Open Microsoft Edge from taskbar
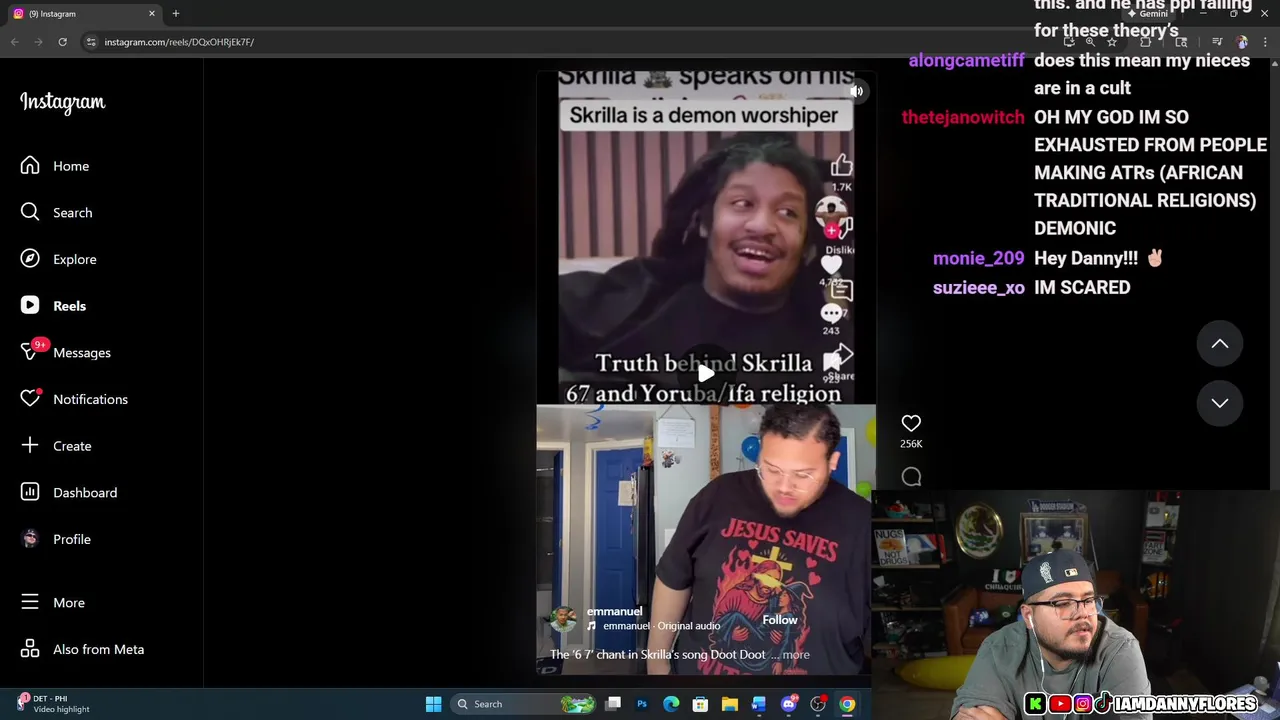1280x720 pixels. click(x=671, y=704)
